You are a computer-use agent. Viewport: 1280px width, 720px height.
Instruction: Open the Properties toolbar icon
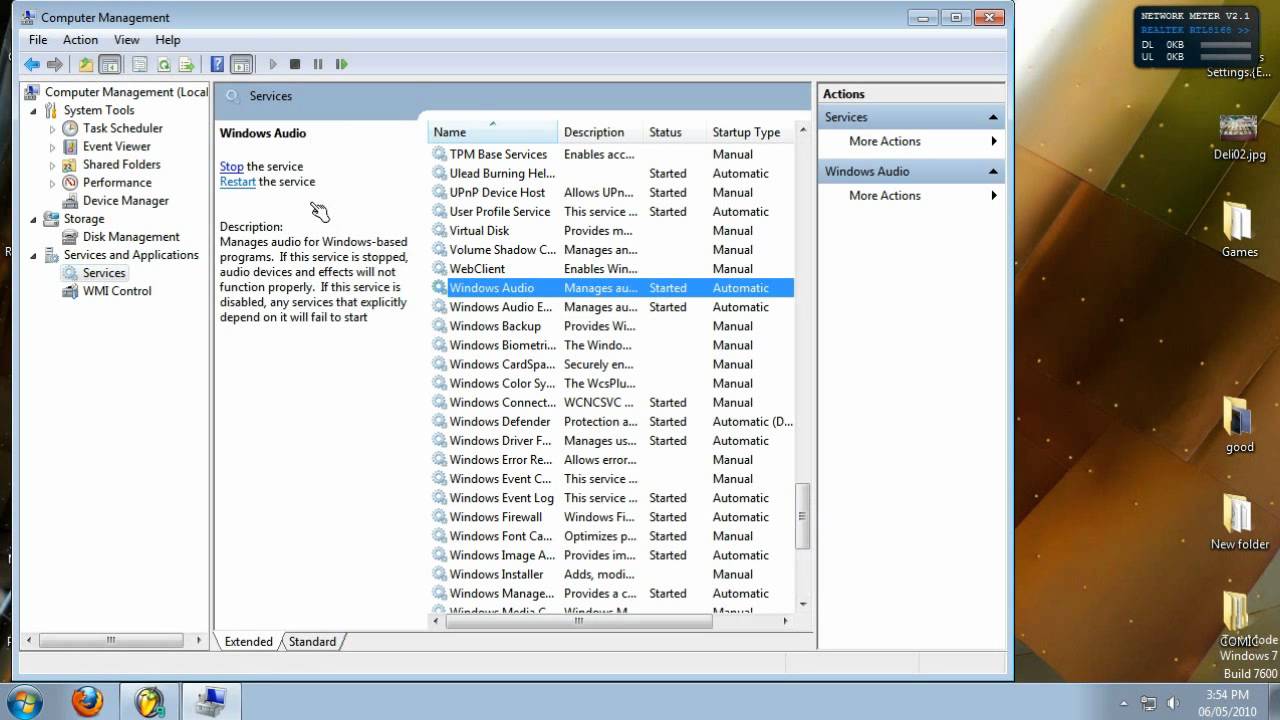(140, 64)
